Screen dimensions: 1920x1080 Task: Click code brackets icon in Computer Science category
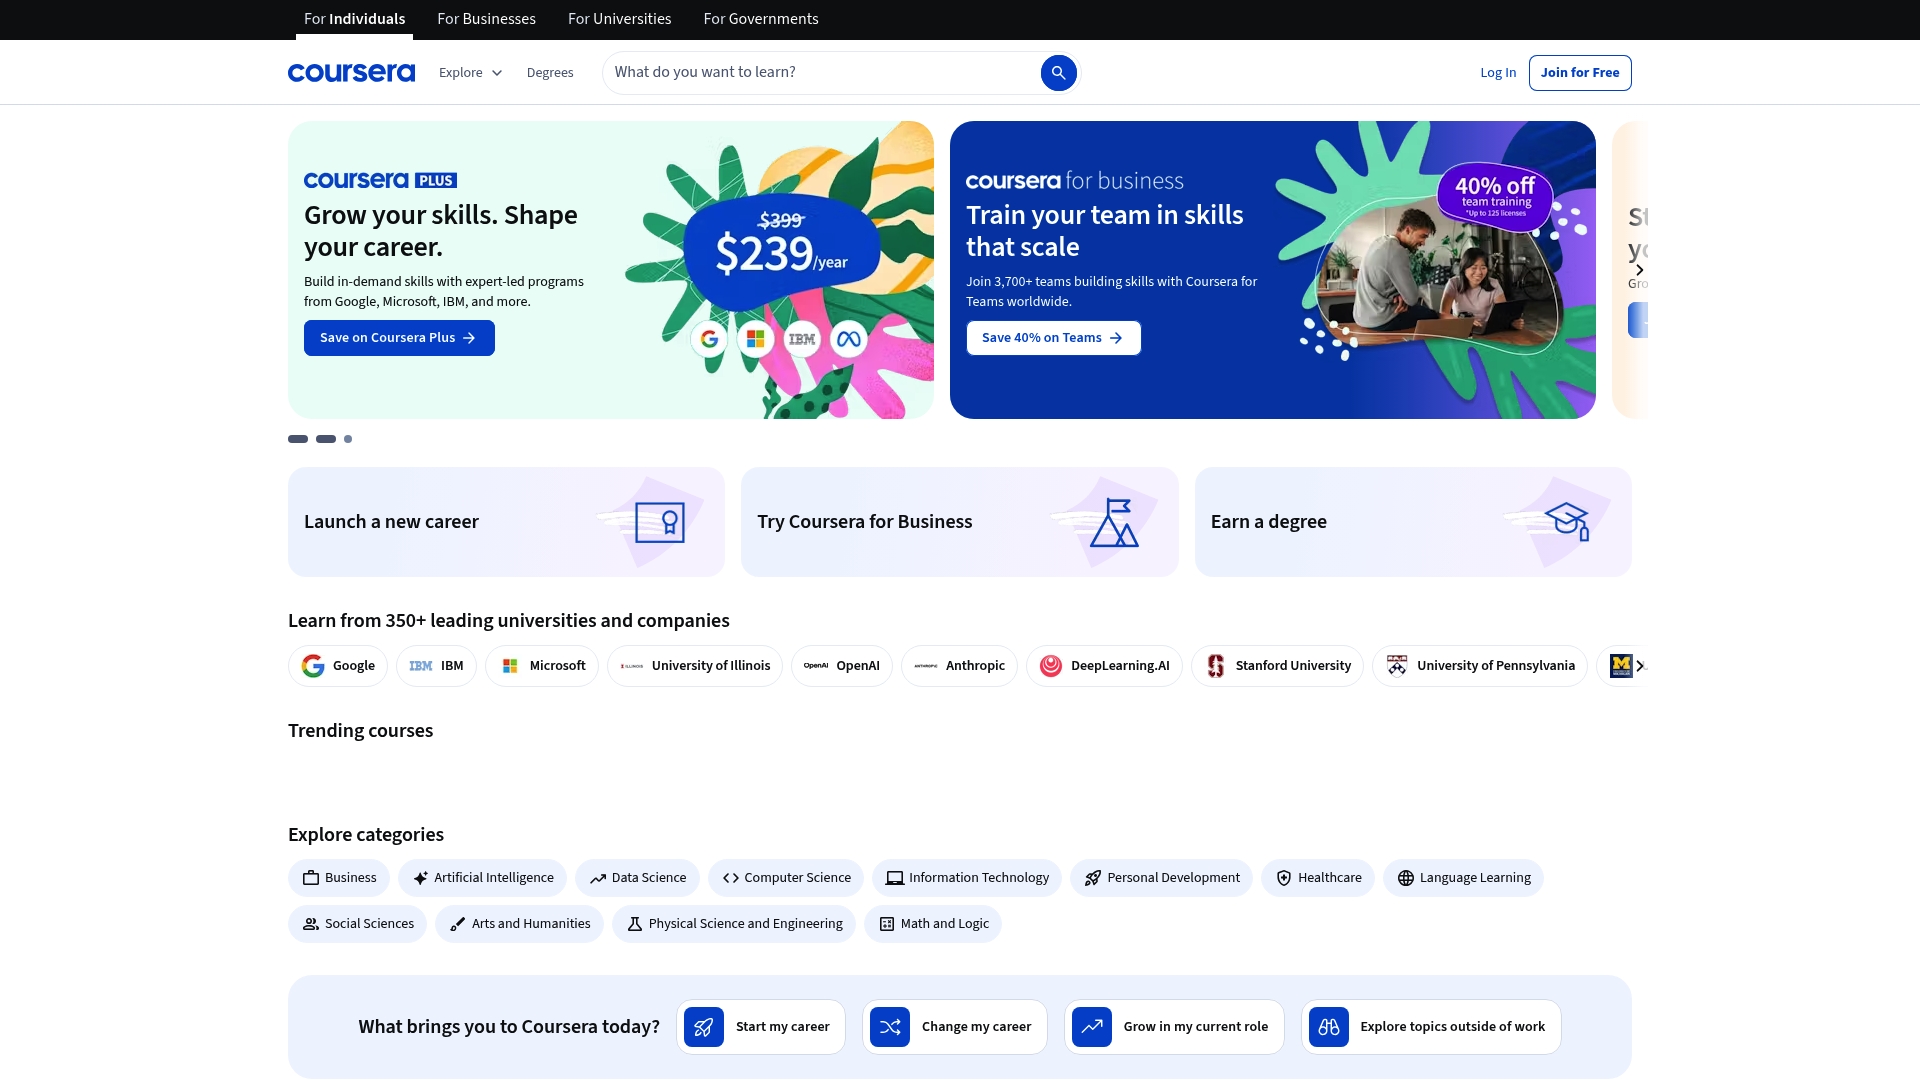(731, 878)
